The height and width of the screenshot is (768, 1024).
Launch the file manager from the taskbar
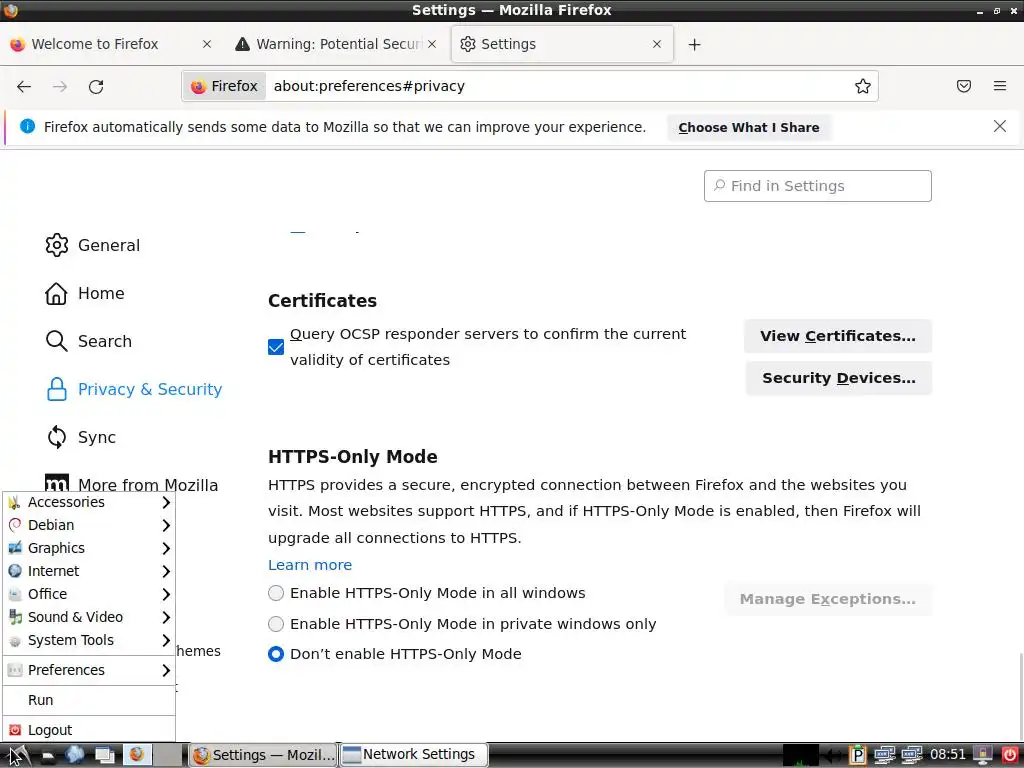point(48,755)
